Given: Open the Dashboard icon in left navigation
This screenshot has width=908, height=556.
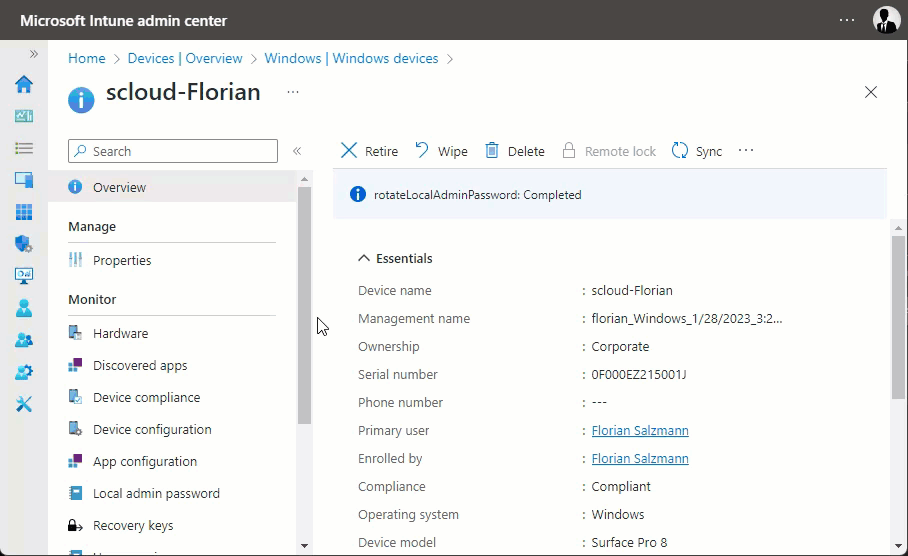Looking at the screenshot, I should pos(24,116).
